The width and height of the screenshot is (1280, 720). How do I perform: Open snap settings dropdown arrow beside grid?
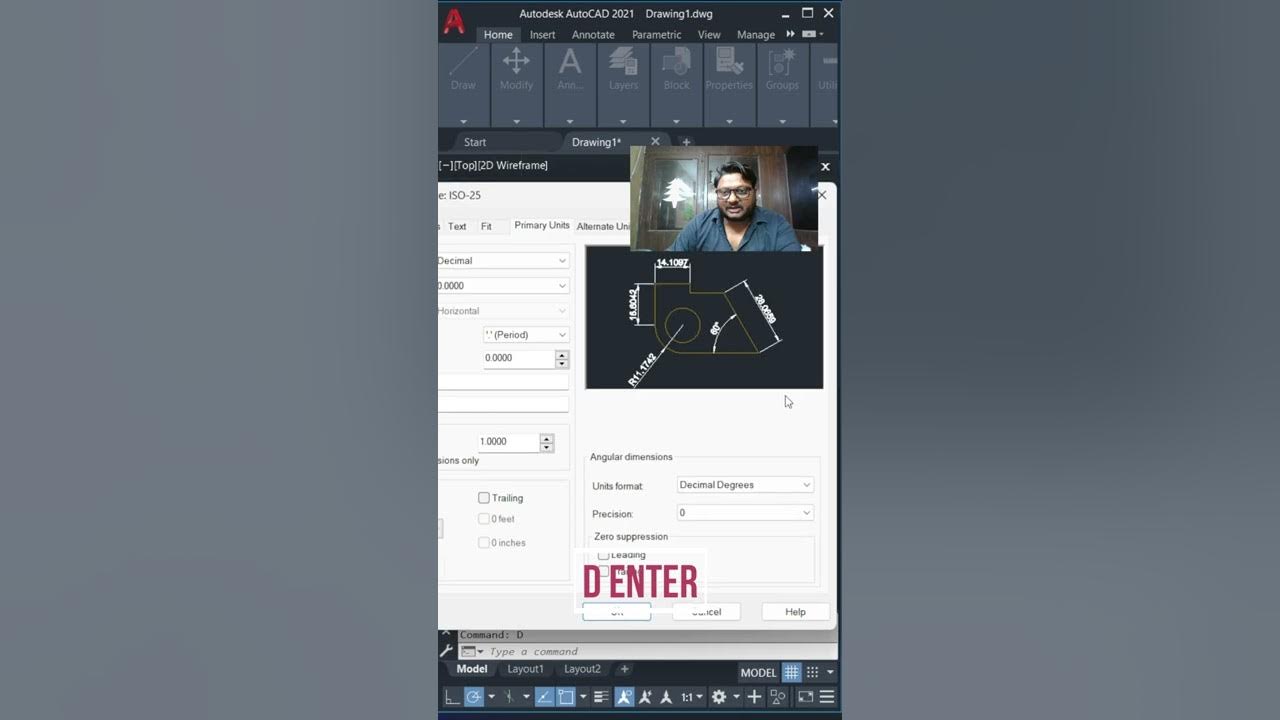pos(830,672)
